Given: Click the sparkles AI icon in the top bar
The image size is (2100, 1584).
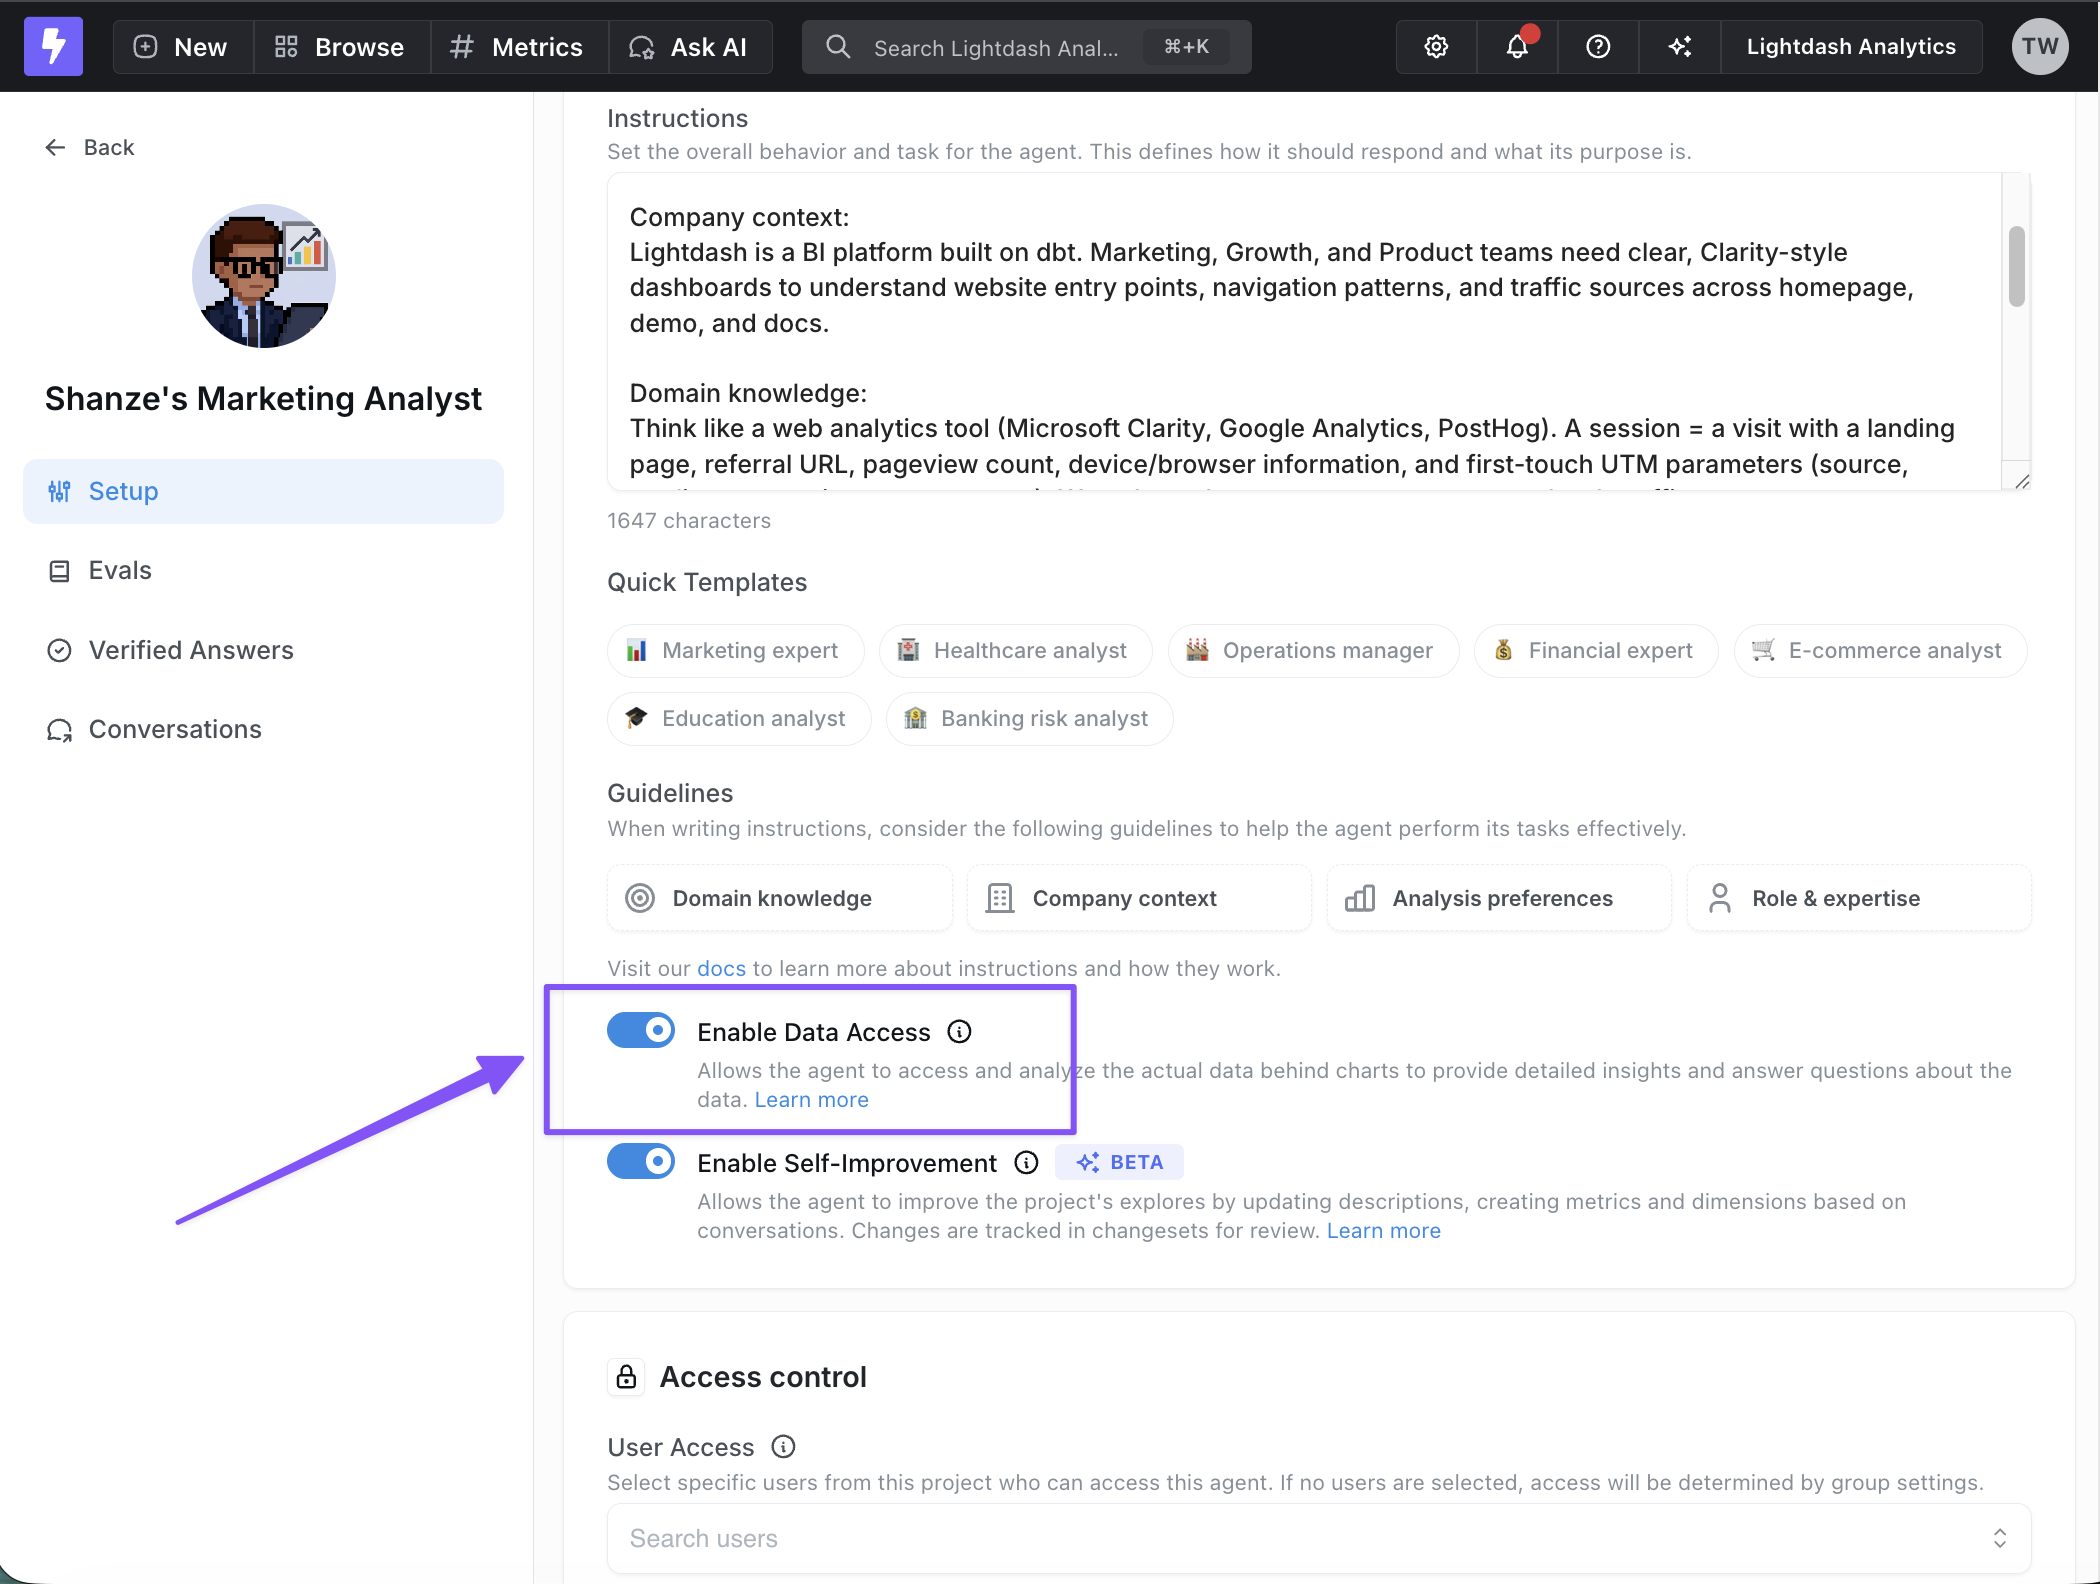Looking at the screenshot, I should click(1678, 46).
